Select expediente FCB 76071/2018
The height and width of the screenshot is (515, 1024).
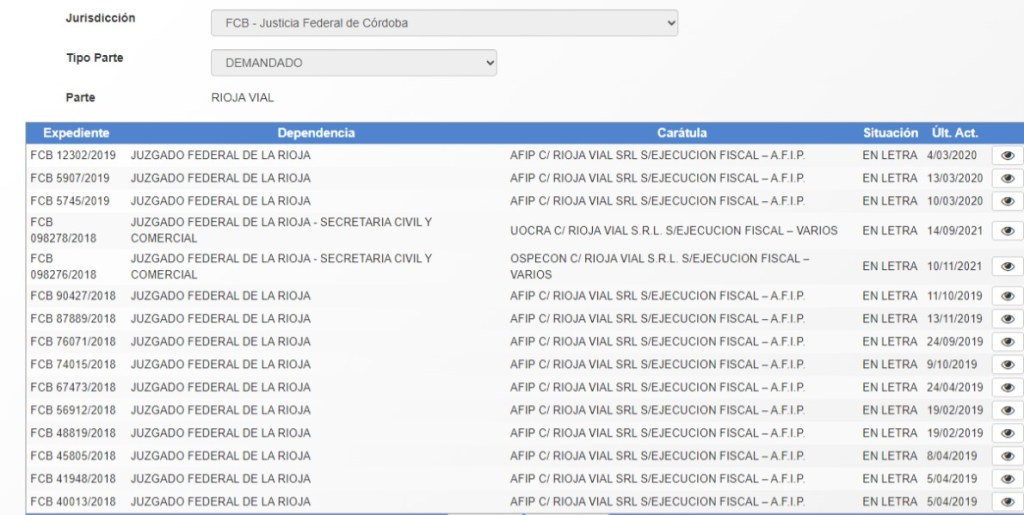click(x=73, y=341)
